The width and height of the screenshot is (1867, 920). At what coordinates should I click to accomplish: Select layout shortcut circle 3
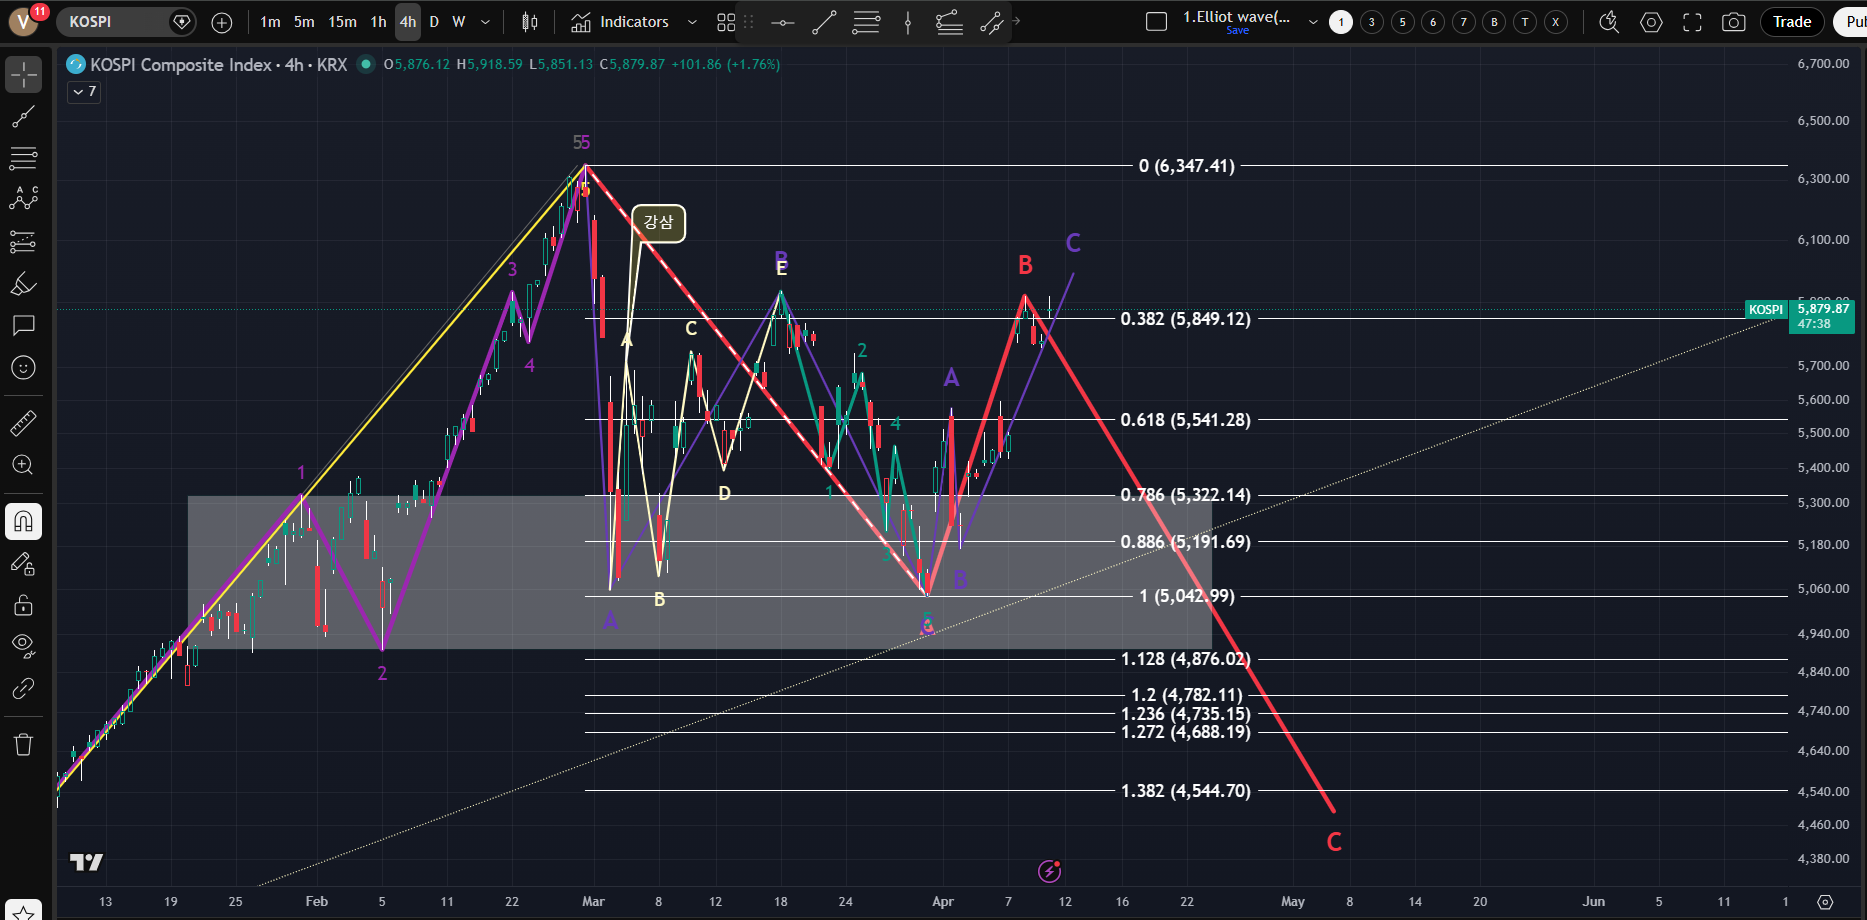point(1372,22)
